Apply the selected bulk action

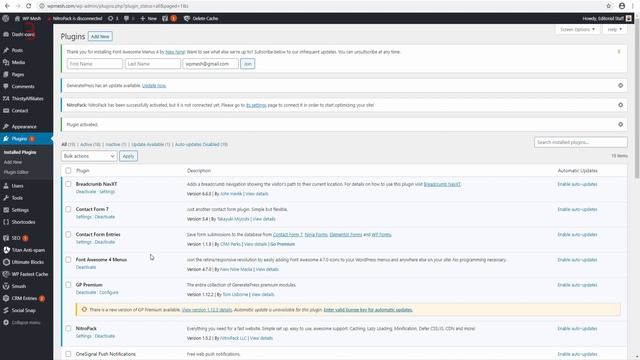pos(128,156)
